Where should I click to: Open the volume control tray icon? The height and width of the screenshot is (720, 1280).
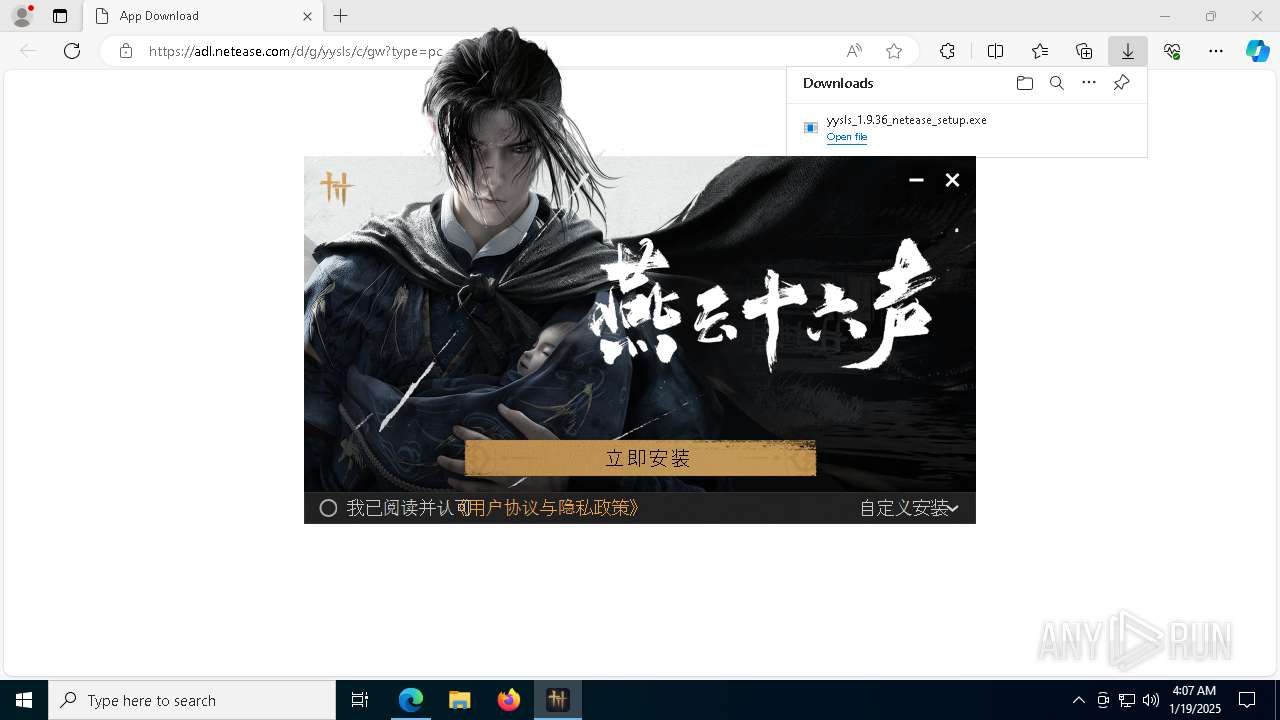pyautogui.click(x=1150, y=700)
